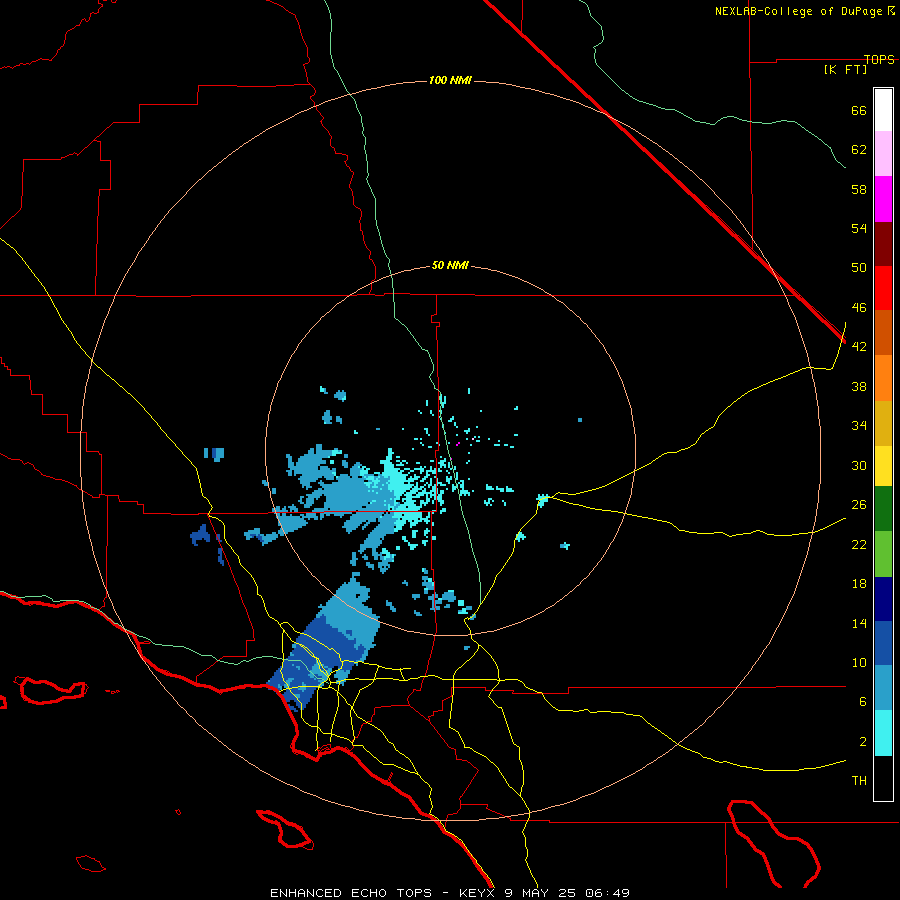Click the cyan legend swatch
The width and height of the screenshot is (900, 900).
click(883, 733)
